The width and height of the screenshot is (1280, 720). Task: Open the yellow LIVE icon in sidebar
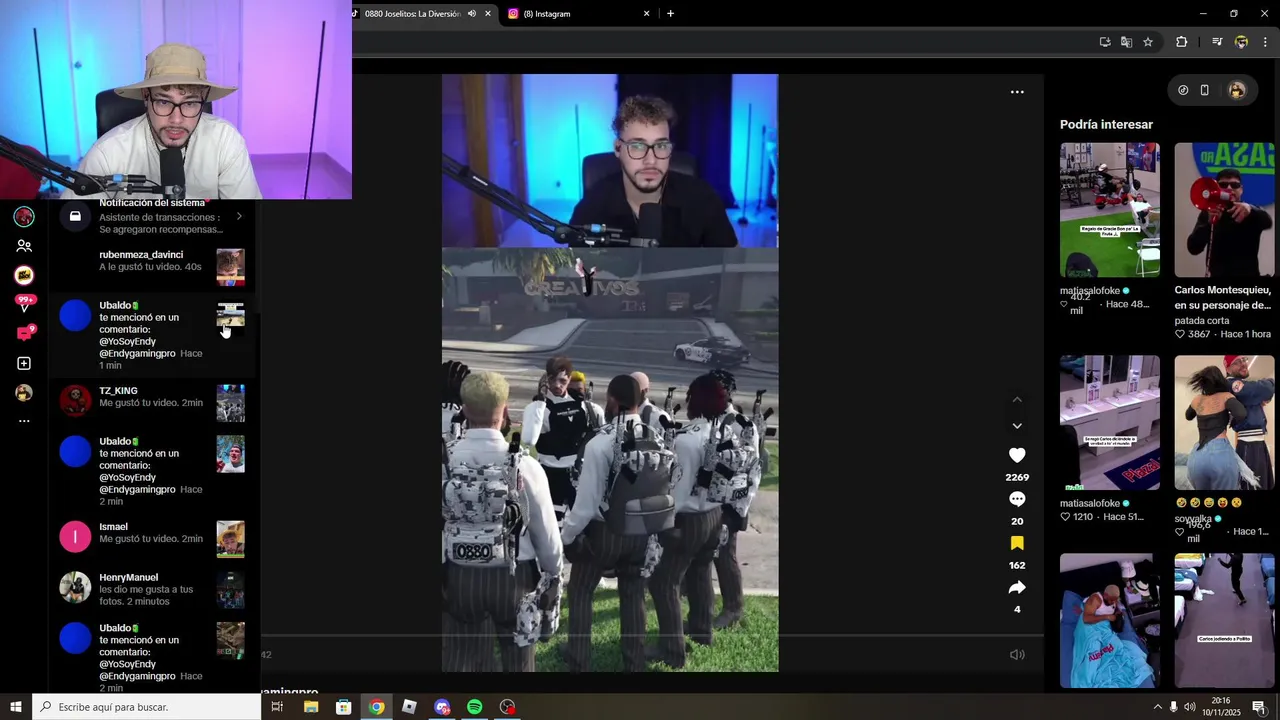[24, 275]
